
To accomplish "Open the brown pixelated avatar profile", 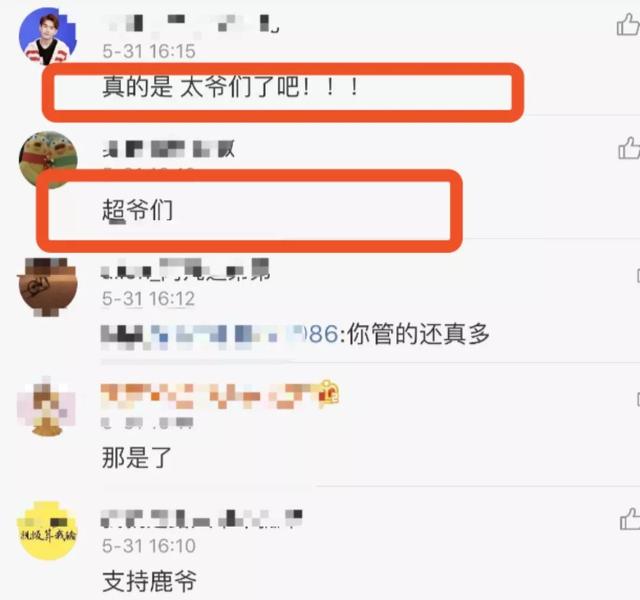I will coord(48,287).
